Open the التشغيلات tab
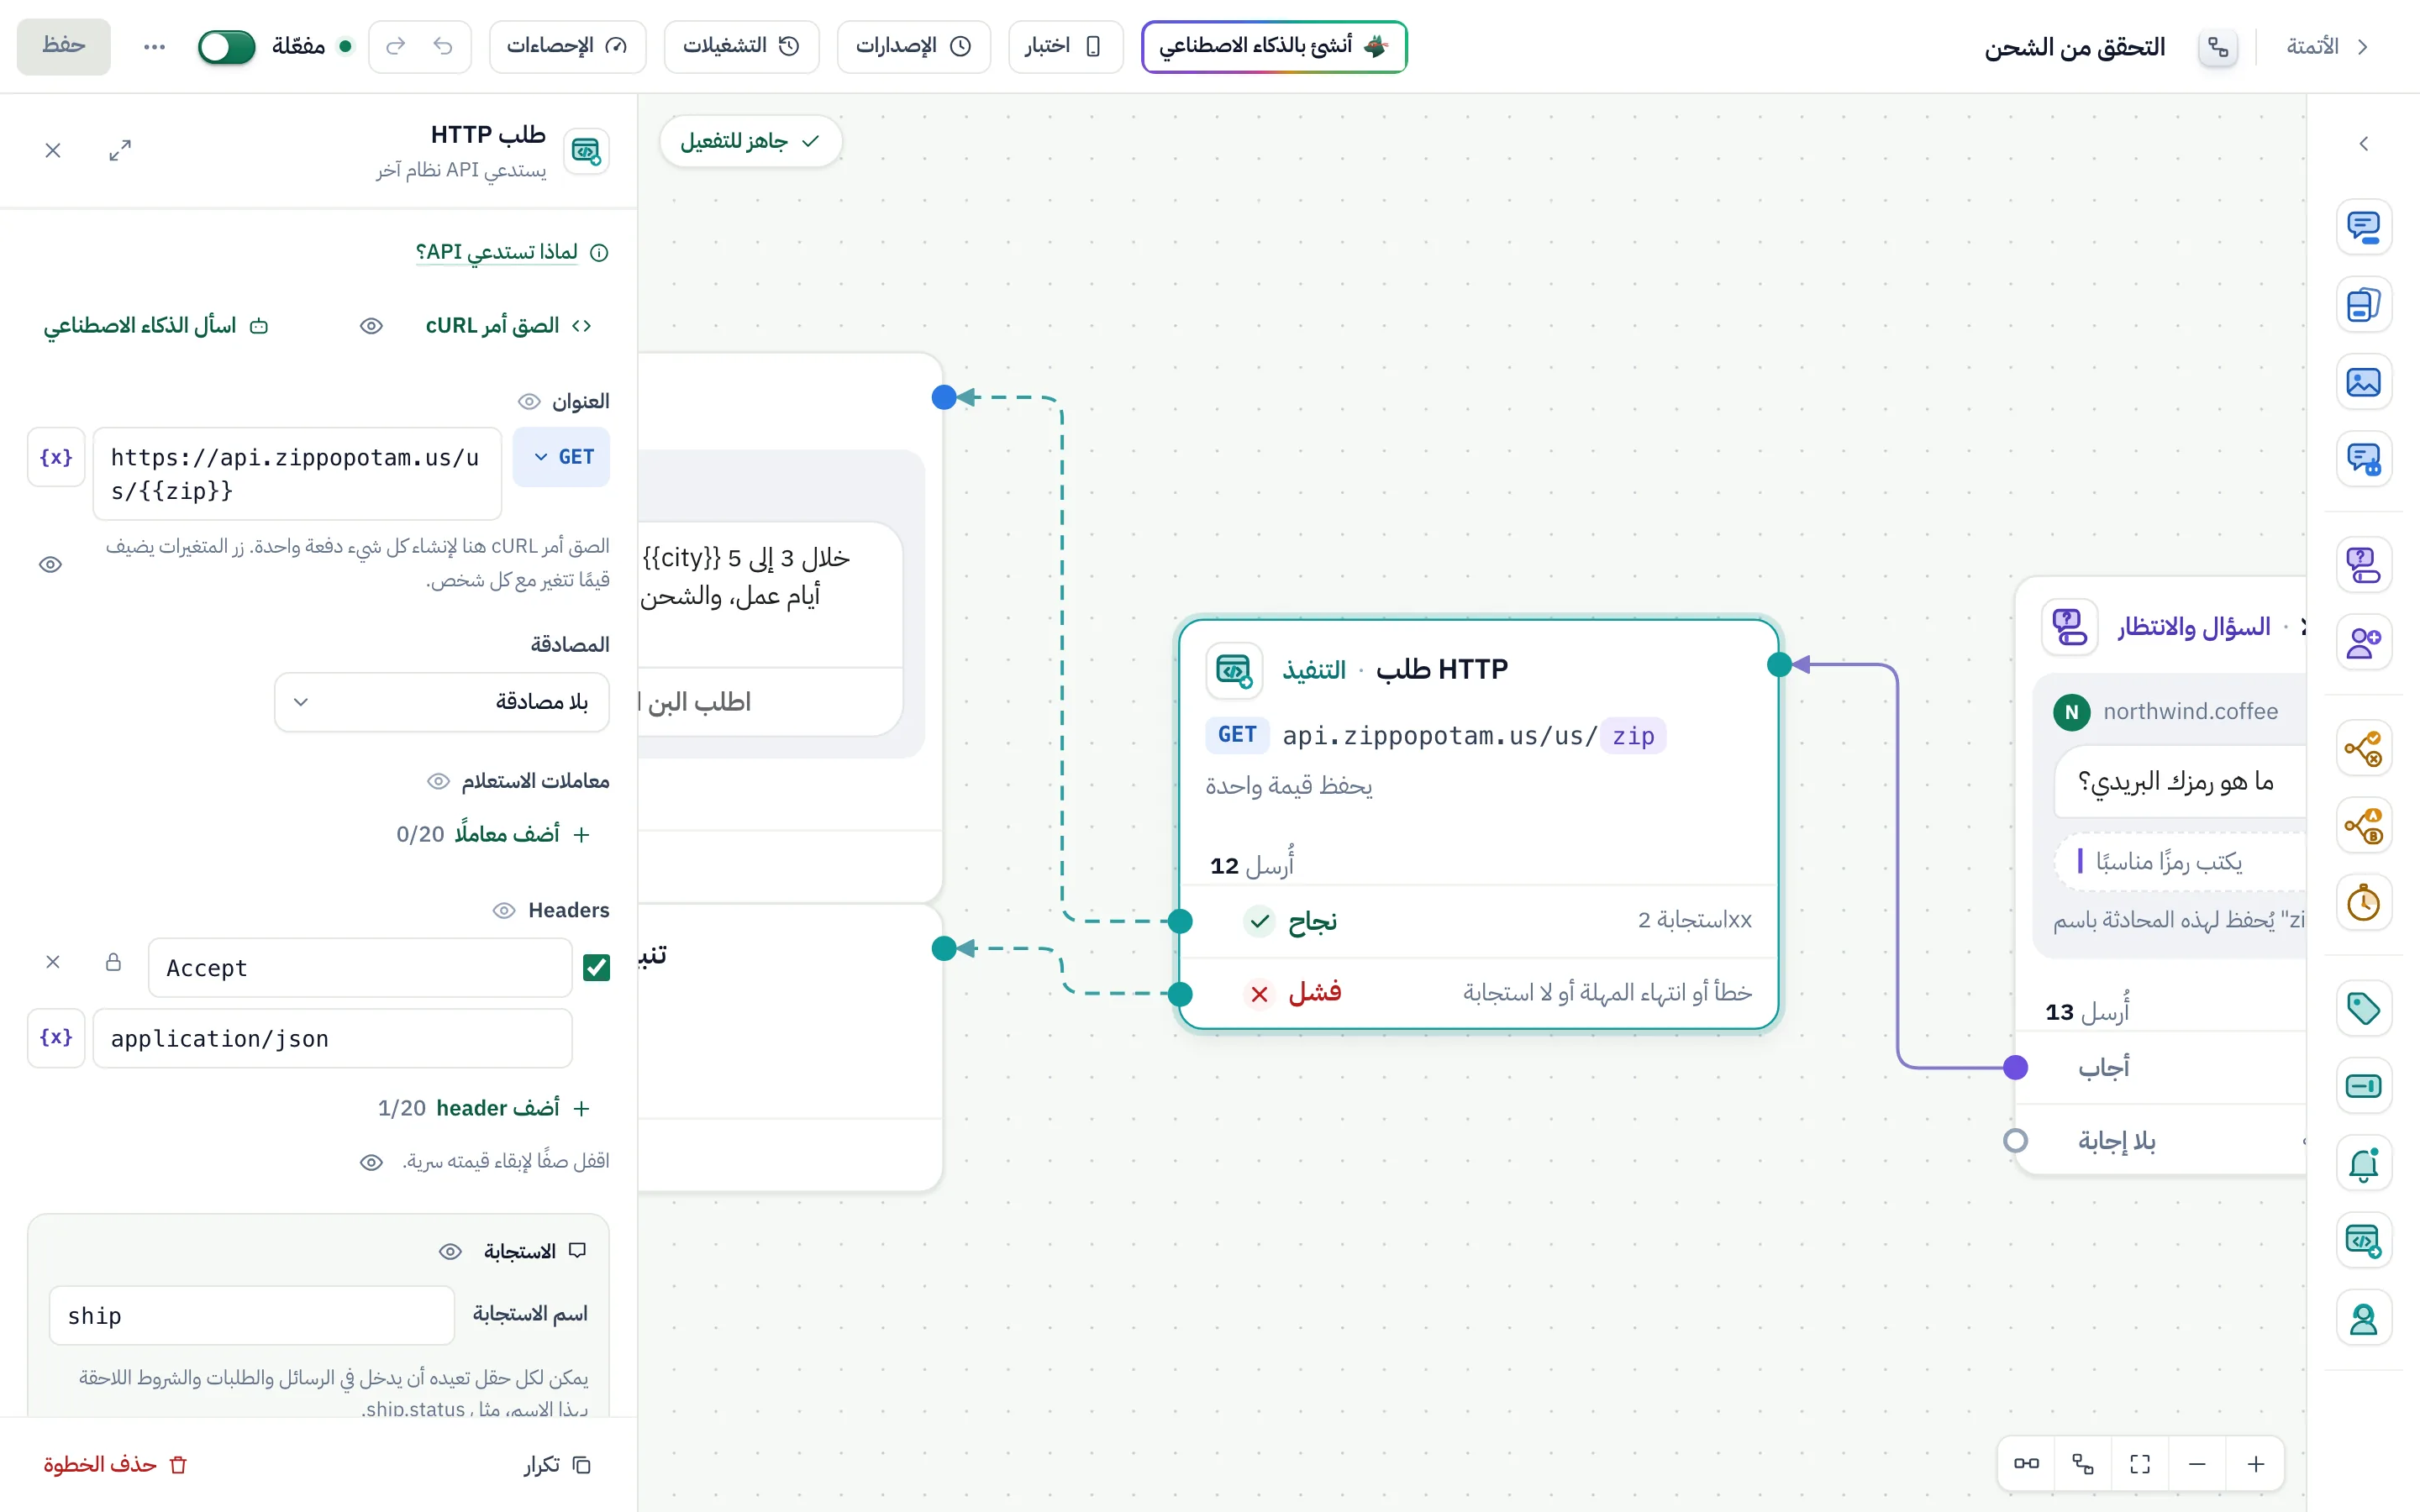 741,46
